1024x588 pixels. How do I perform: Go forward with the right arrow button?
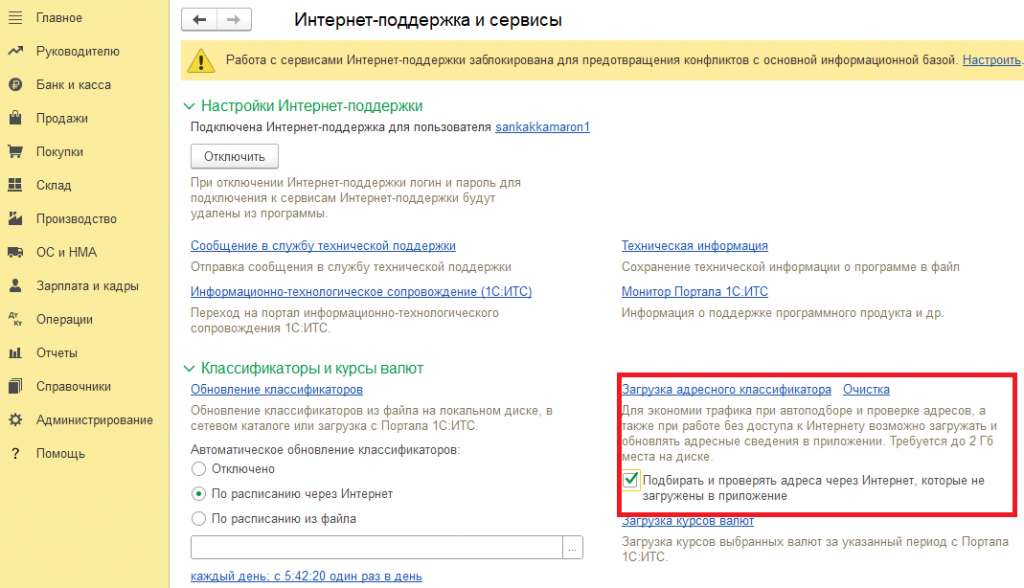pyautogui.click(x=234, y=20)
